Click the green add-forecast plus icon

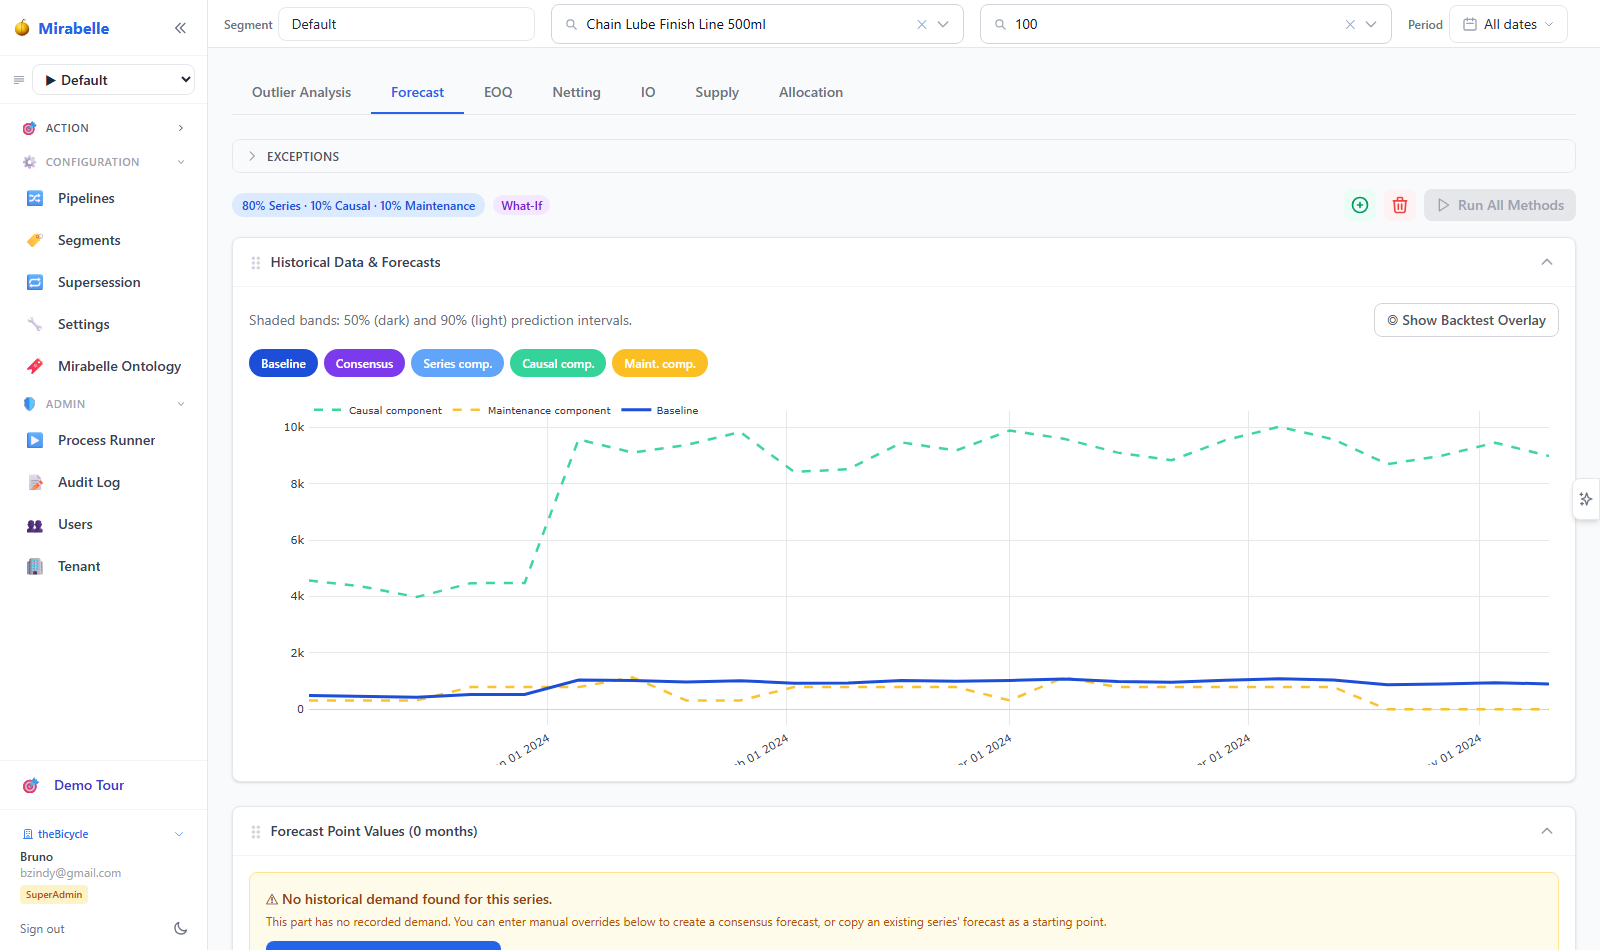point(1360,205)
